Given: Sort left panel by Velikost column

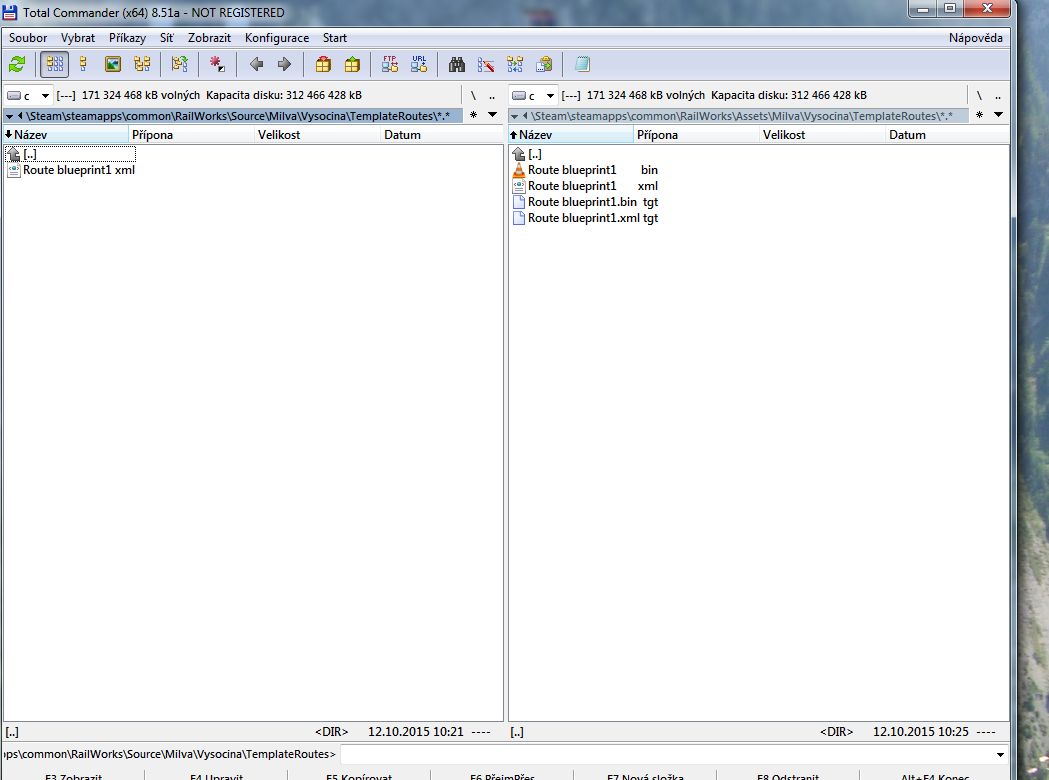Looking at the screenshot, I should pyautogui.click(x=317, y=135).
